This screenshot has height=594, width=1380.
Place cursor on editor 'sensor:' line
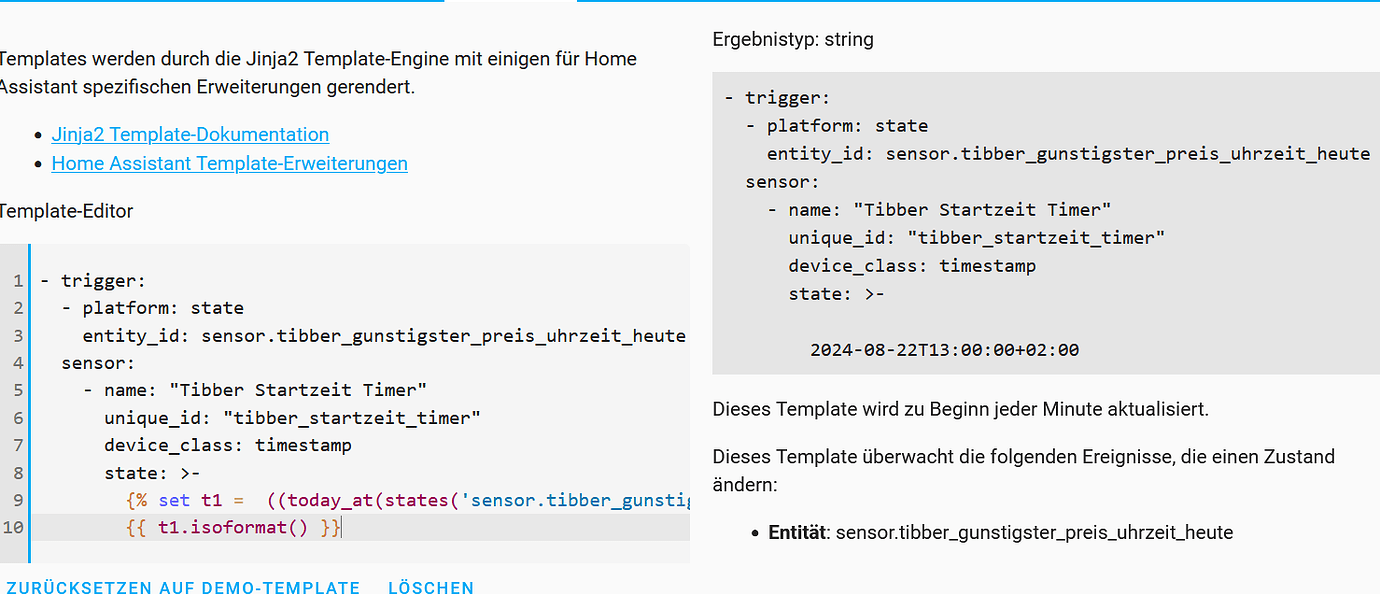98,363
